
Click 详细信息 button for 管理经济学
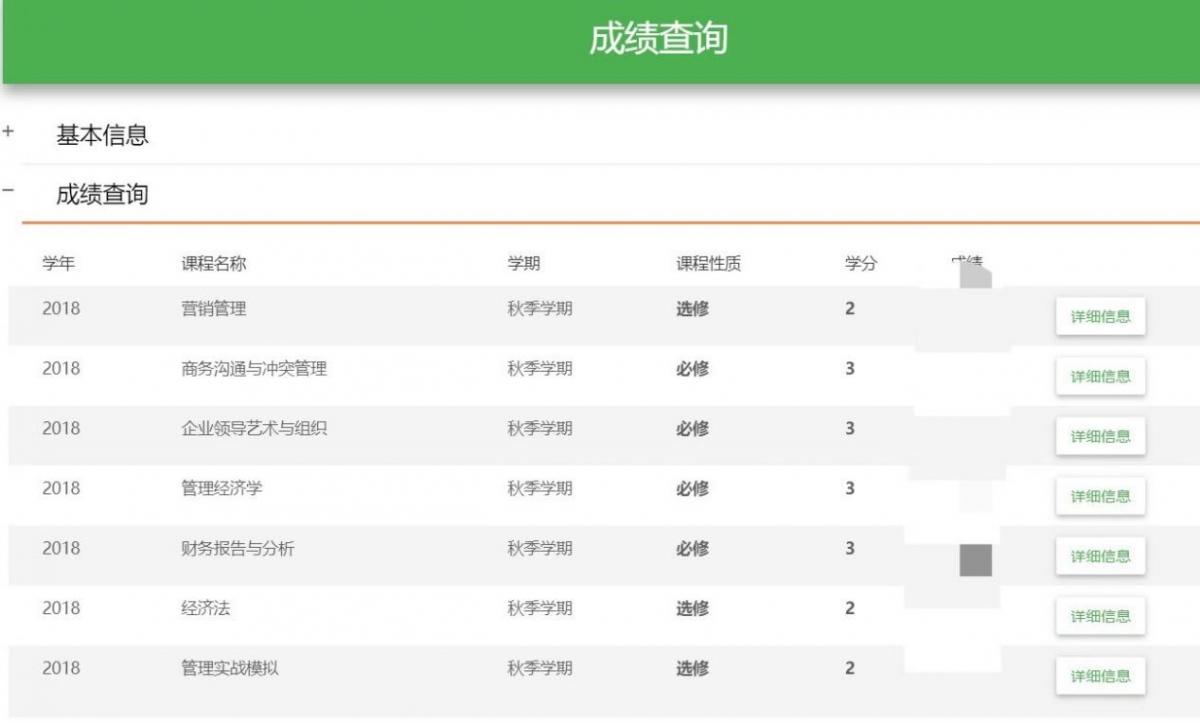pyautogui.click(x=1100, y=497)
